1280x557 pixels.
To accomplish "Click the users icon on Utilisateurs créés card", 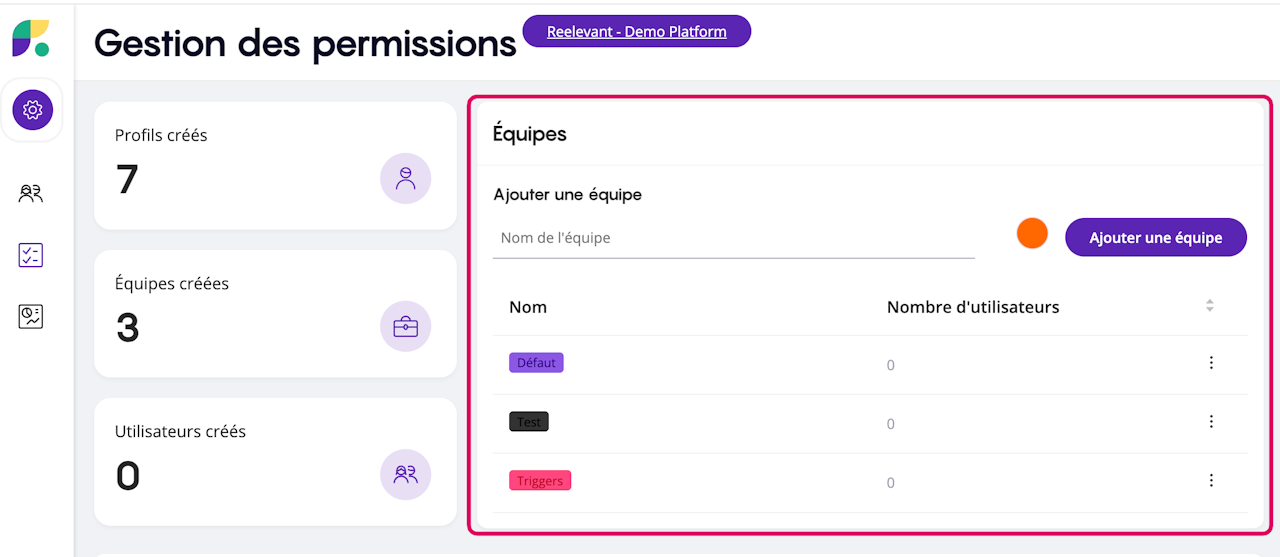I will pyautogui.click(x=405, y=475).
